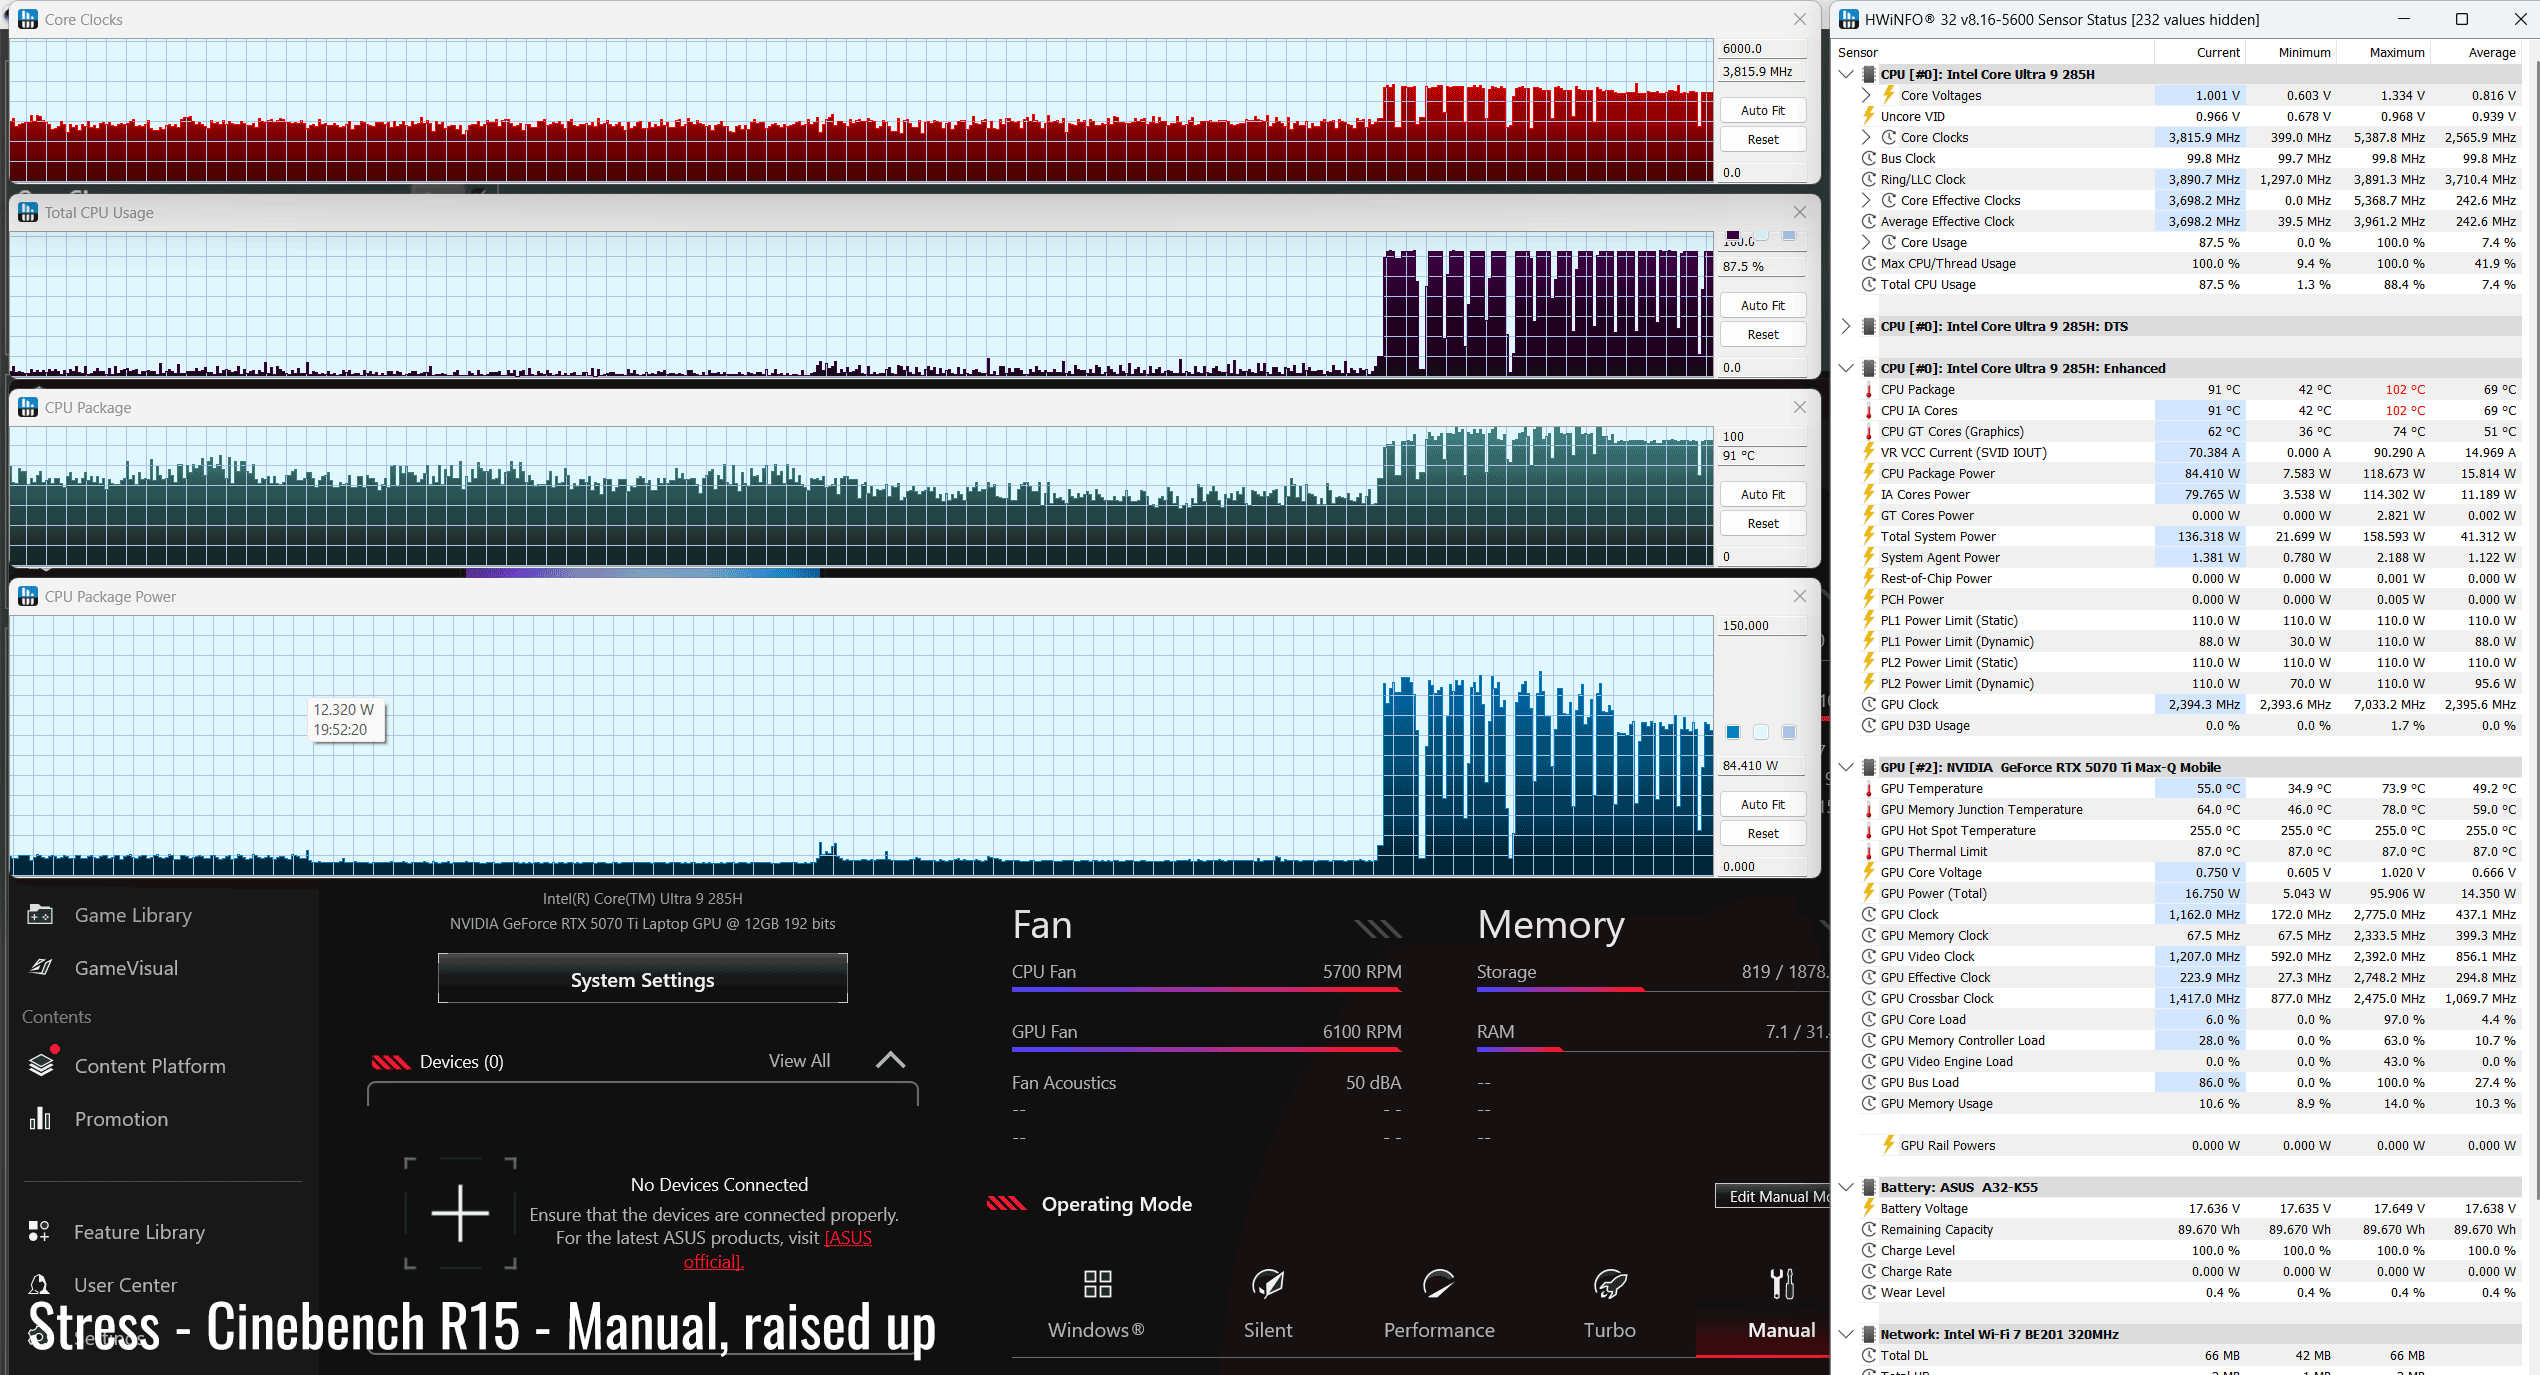Click Auto Fit in CPU Package Power graph

point(1762,805)
